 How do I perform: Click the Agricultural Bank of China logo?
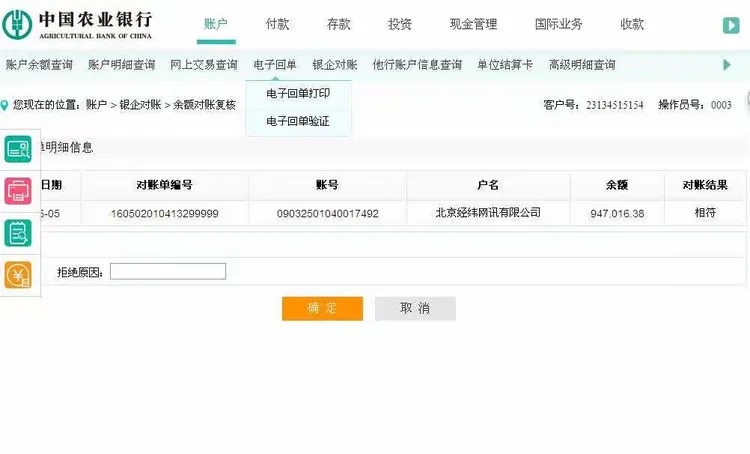point(77,24)
